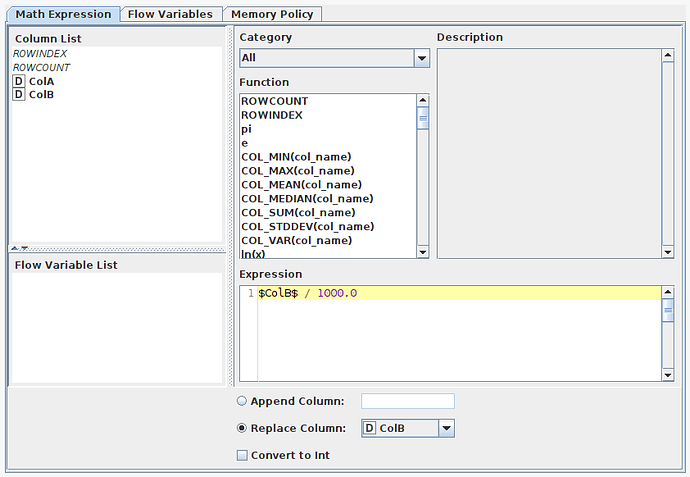This screenshot has height=477, width=690.
Task: Click Function list scroll up arrow
Action: tap(422, 100)
